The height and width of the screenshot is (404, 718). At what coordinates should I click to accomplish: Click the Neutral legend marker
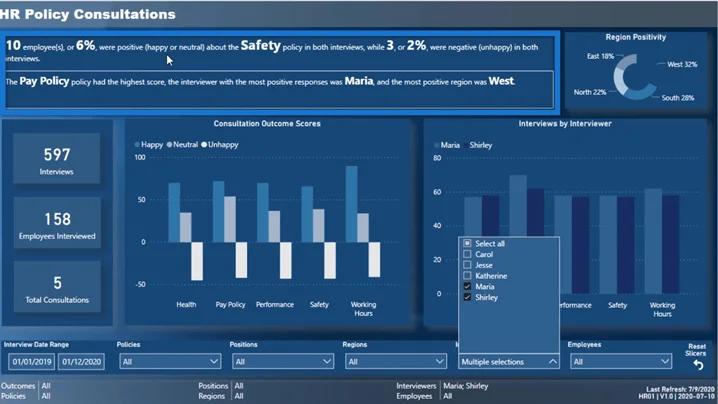pyautogui.click(x=169, y=145)
